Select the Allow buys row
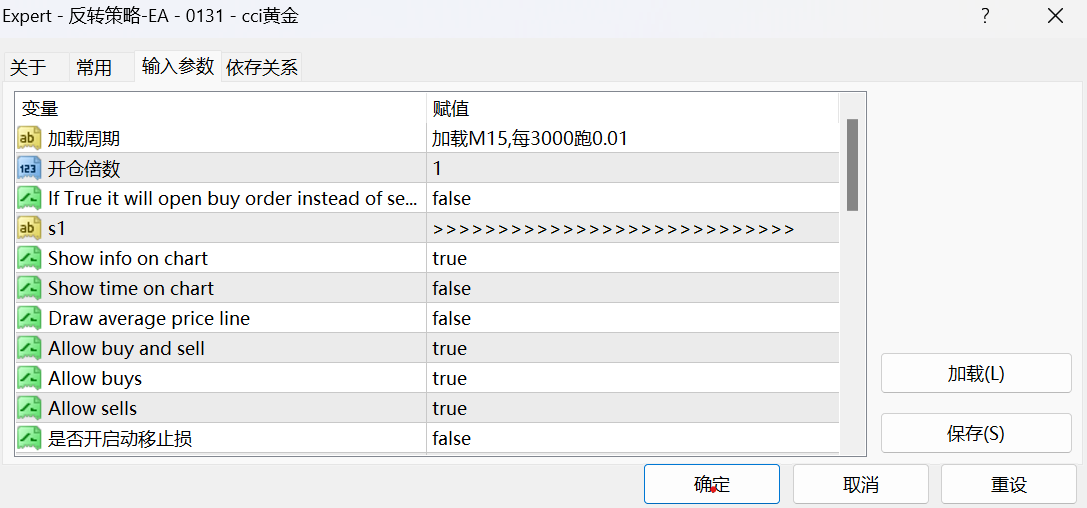 coord(427,378)
